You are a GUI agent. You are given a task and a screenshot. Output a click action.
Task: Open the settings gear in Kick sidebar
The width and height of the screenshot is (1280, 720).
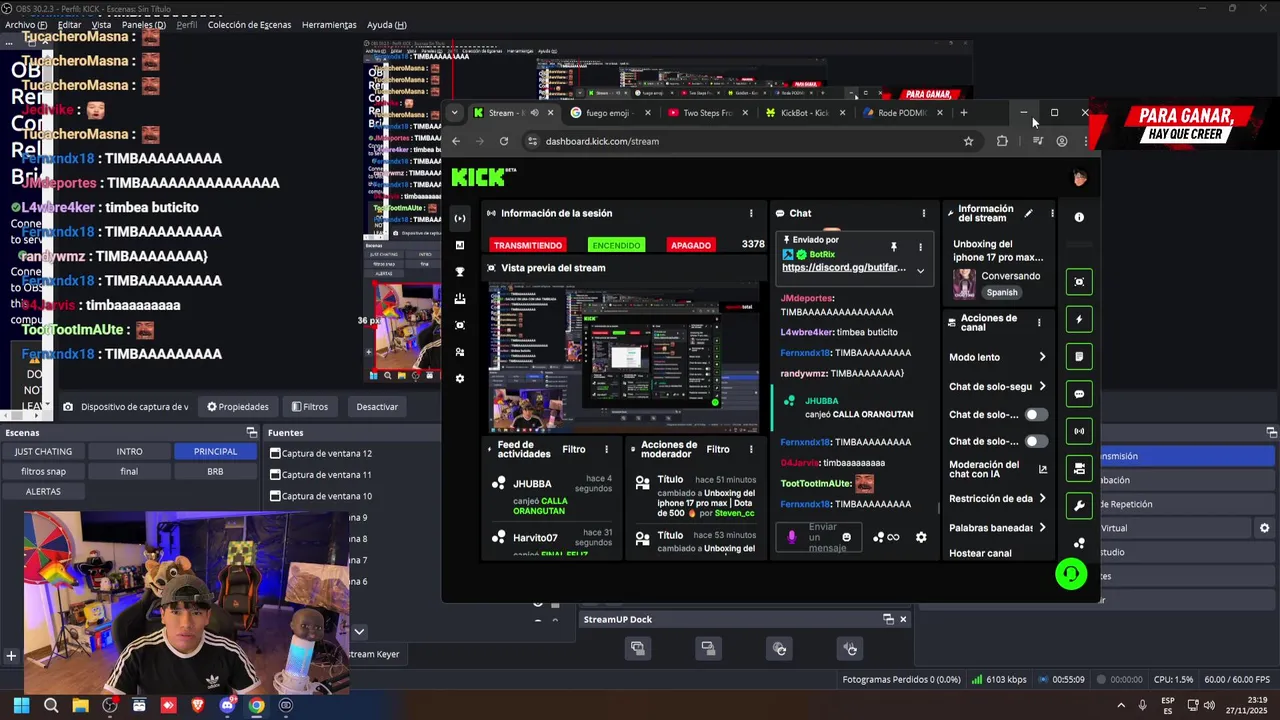(460, 379)
